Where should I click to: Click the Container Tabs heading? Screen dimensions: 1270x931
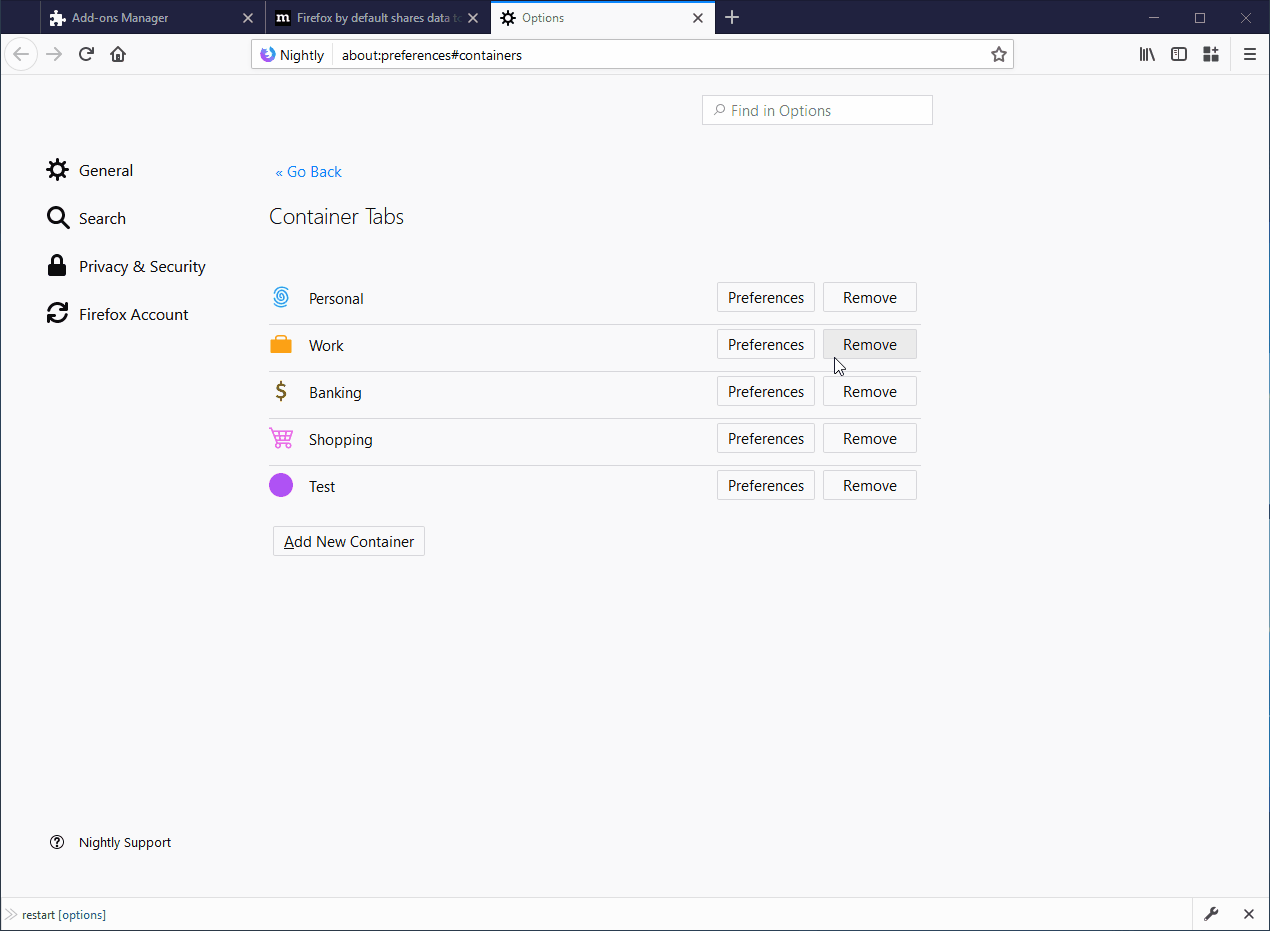336,217
